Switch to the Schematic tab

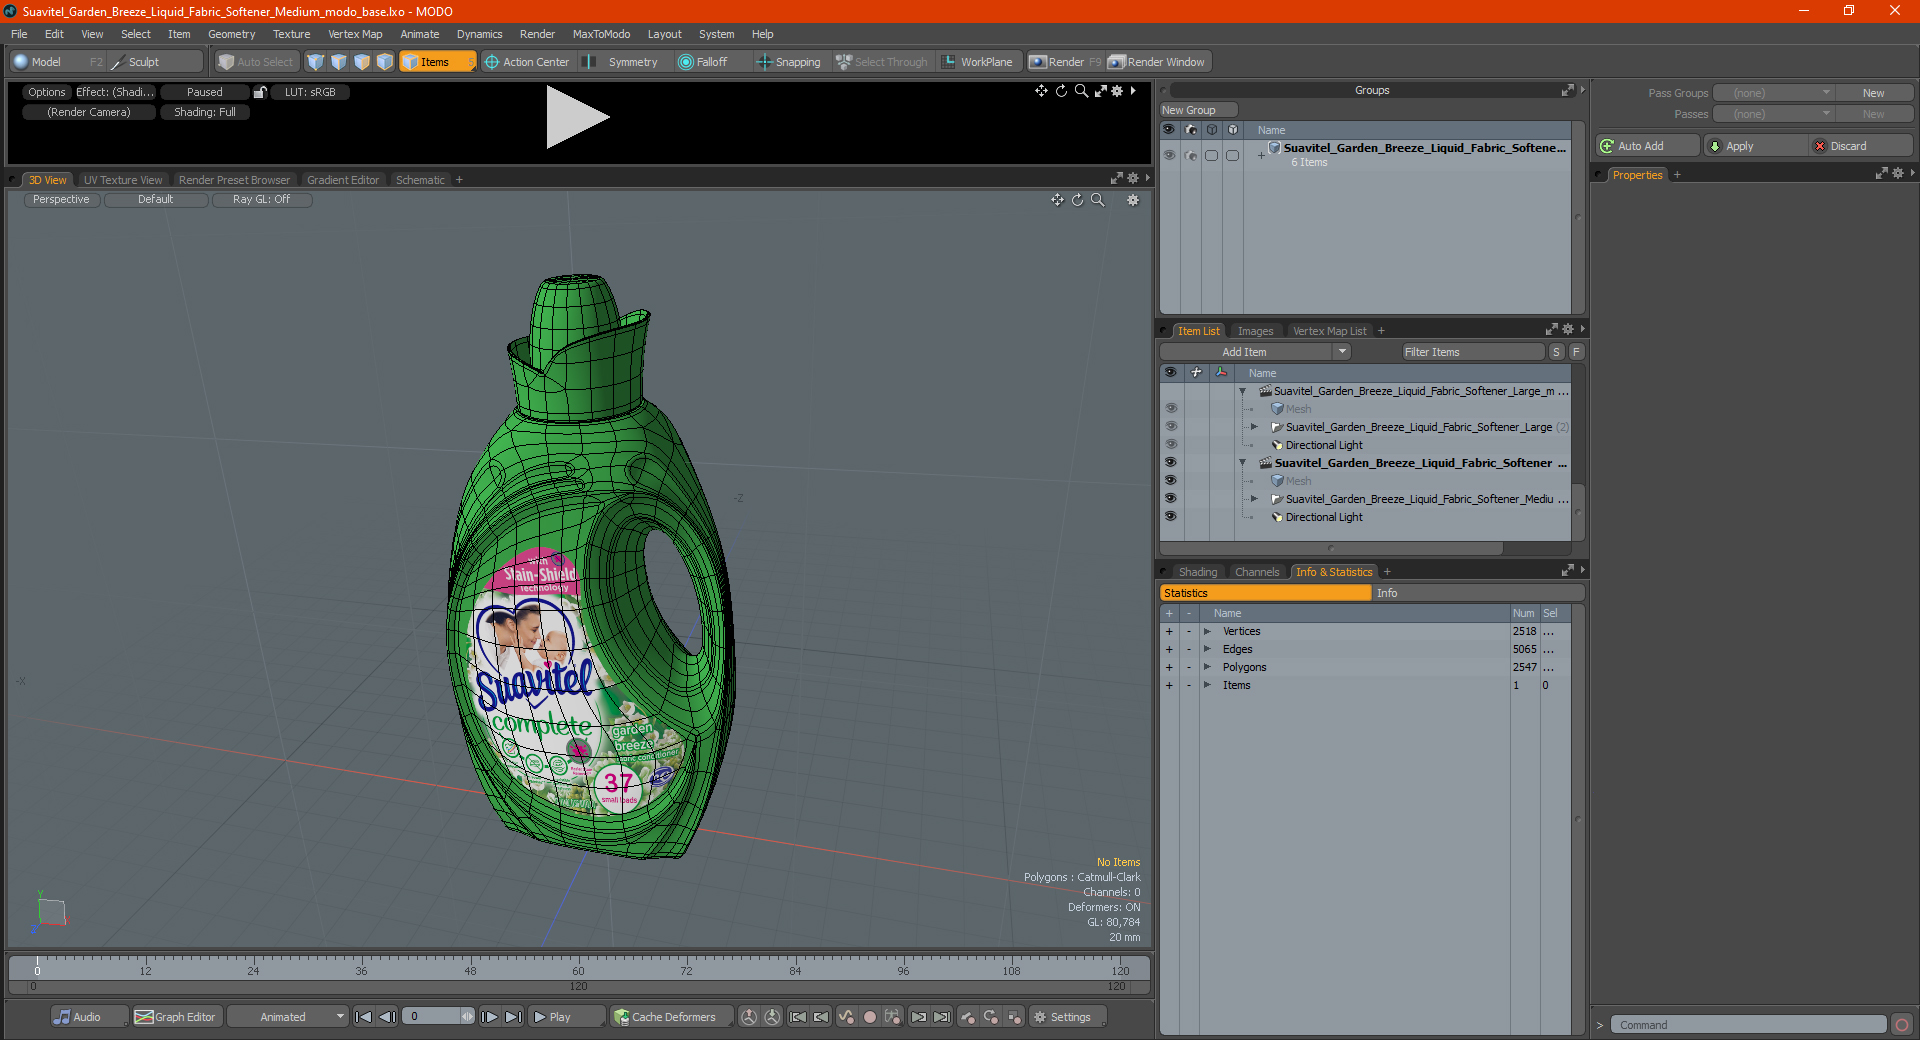(420, 180)
